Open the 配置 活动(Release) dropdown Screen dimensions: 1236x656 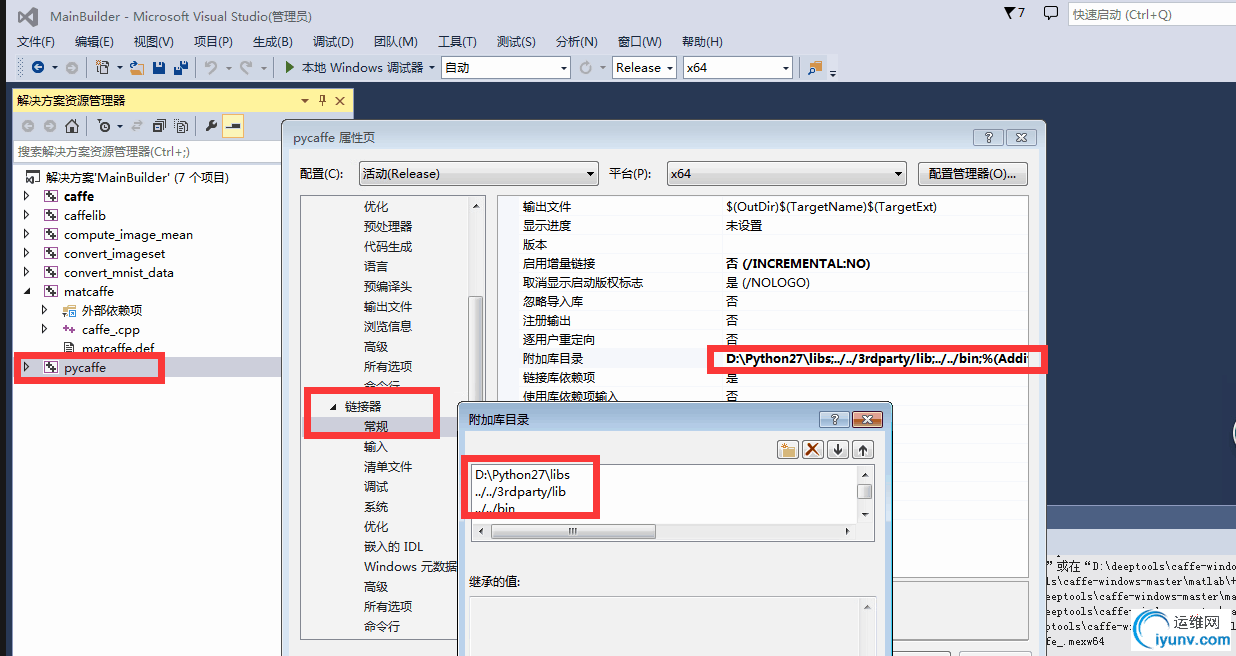(478, 173)
